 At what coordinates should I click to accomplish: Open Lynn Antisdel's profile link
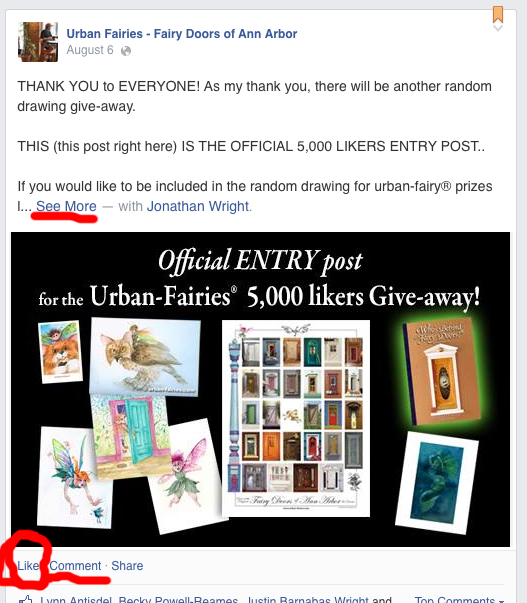pyautogui.click(x=76, y=599)
